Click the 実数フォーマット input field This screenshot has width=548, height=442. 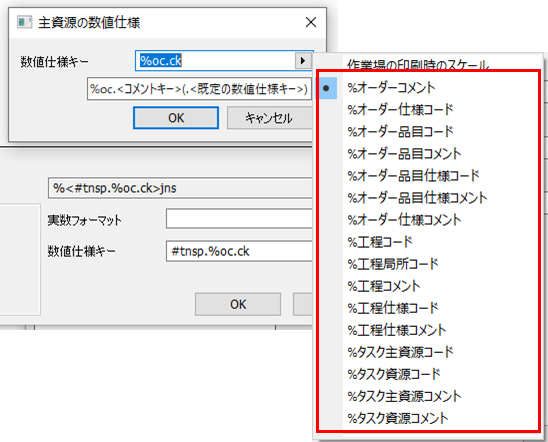tap(239, 219)
